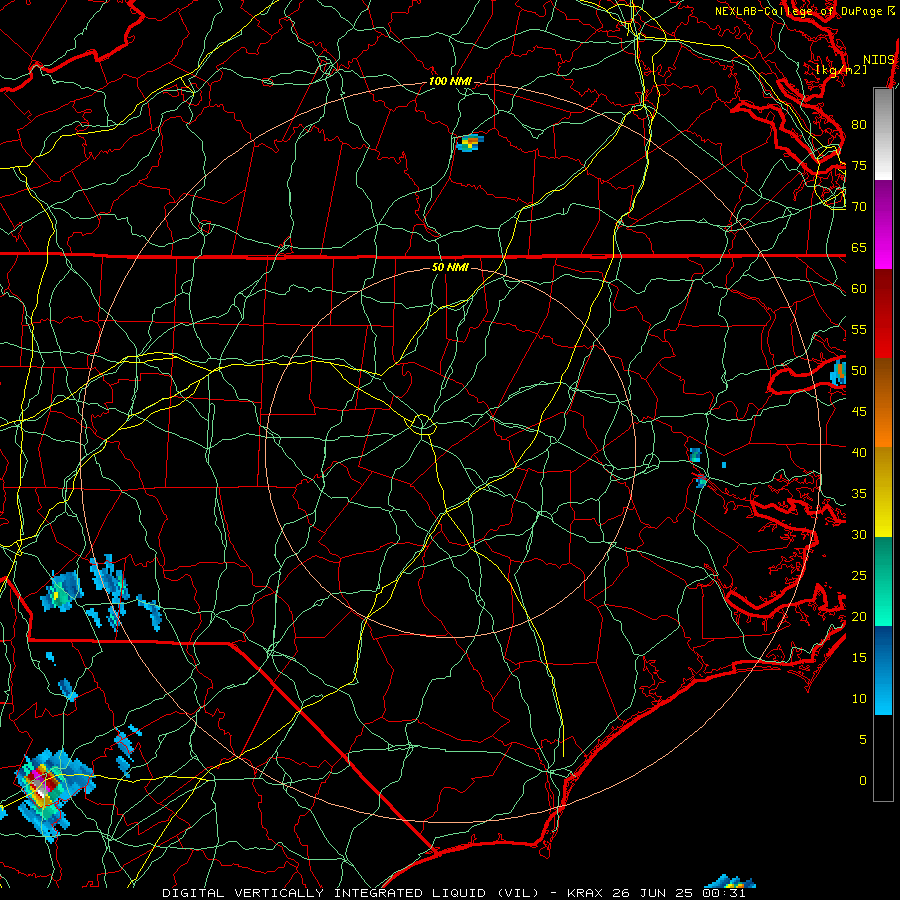
Task: Click the blue cell with yellow core on the left
Action: click(60, 591)
